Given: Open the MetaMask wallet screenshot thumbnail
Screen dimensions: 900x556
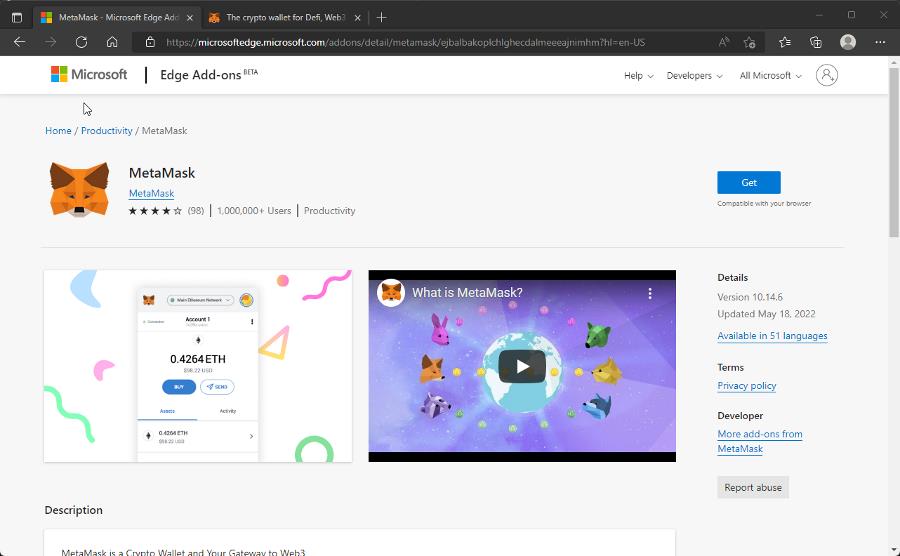Looking at the screenshot, I should 198,366.
